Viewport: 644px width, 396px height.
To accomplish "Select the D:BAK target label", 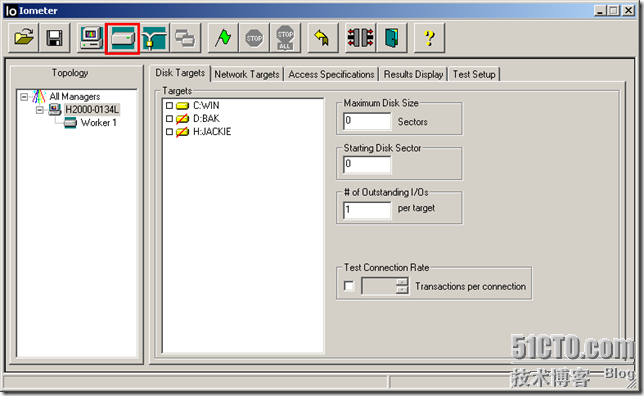I will [206, 119].
